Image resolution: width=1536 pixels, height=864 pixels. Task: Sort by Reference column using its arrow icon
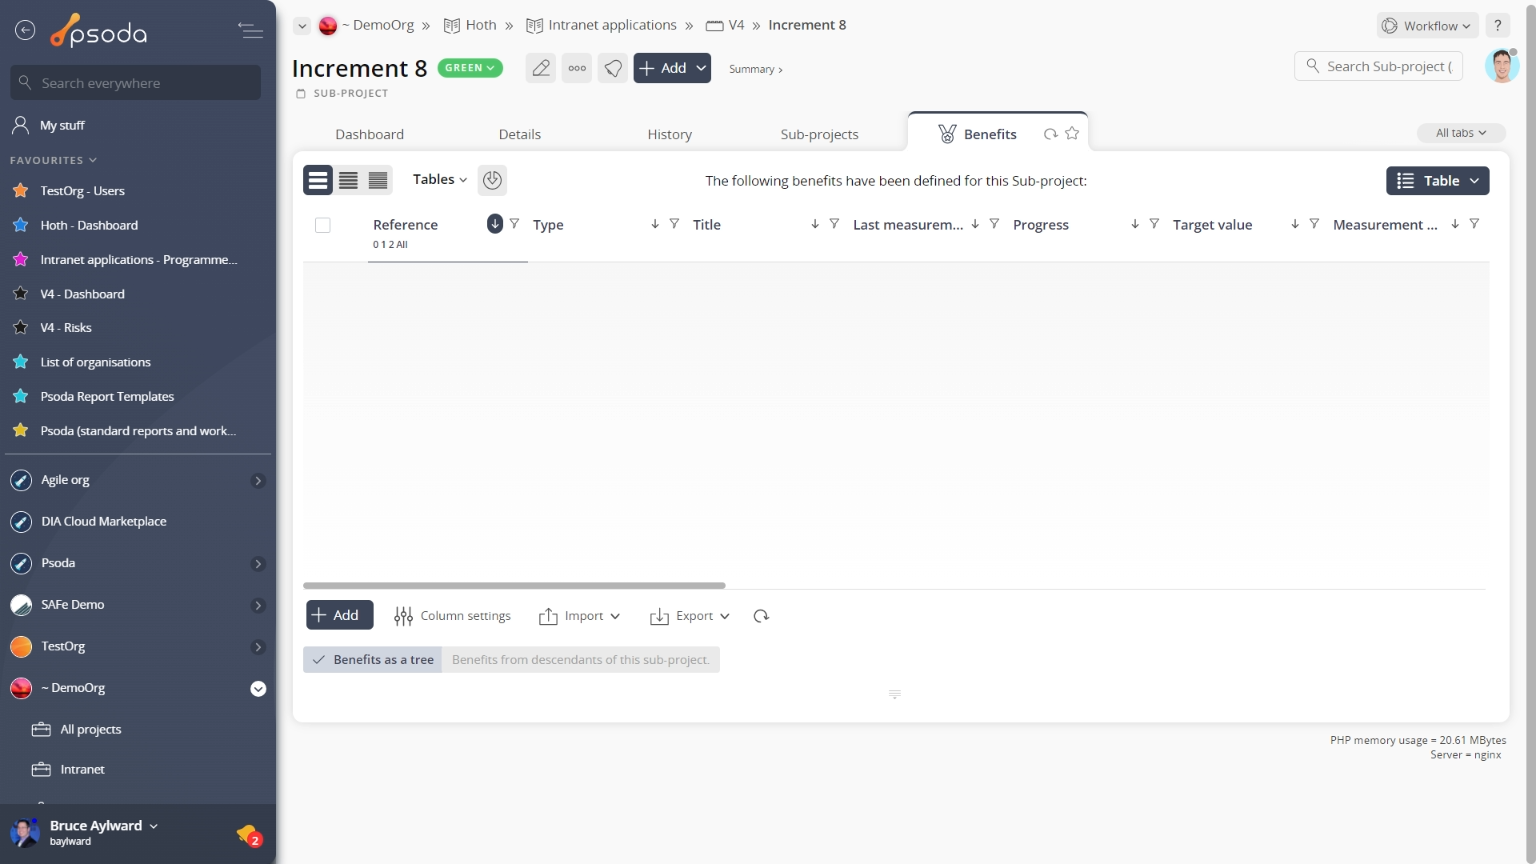pos(495,224)
